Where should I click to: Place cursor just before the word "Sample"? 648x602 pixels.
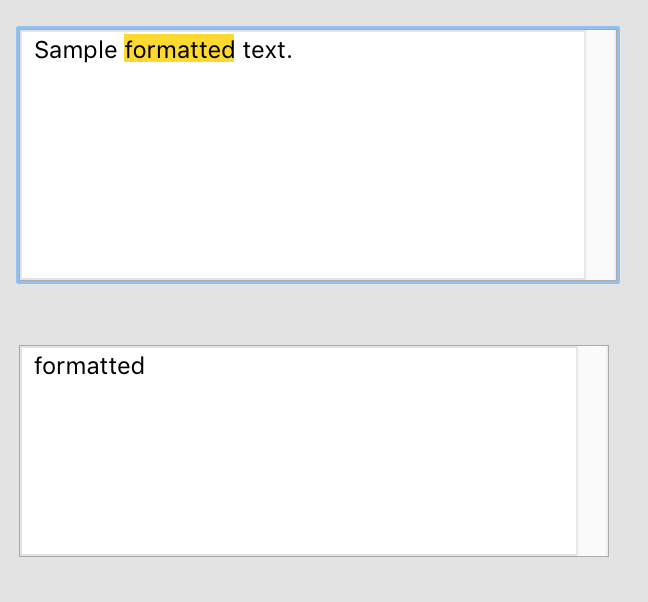(35, 50)
